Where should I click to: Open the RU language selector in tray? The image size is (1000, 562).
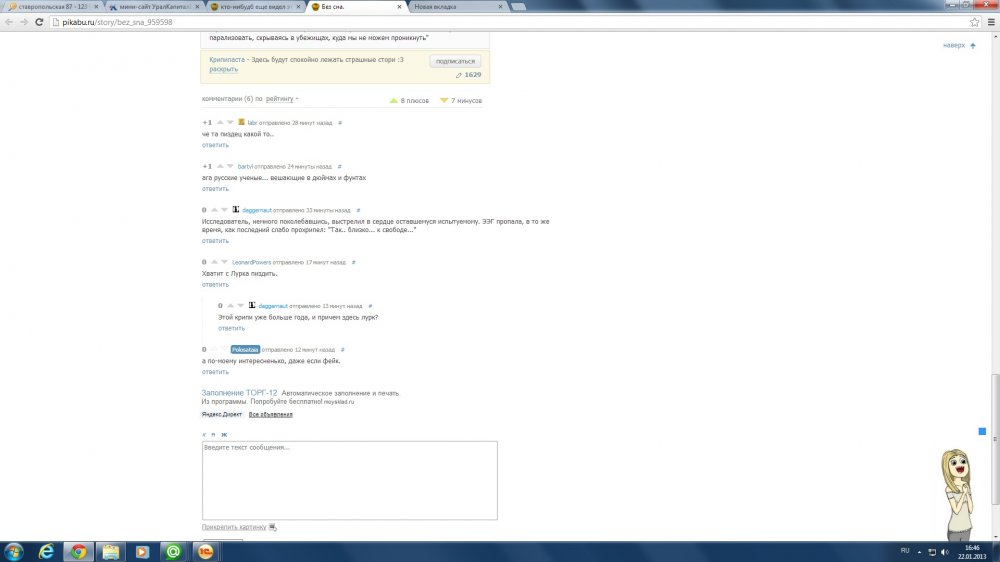pyautogui.click(x=905, y=550)
